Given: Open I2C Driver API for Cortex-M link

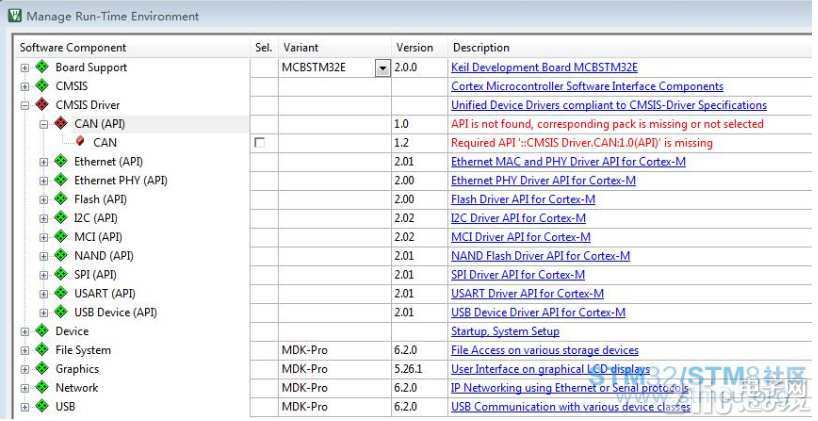Looking at the screenshot, I should point(519,218).
